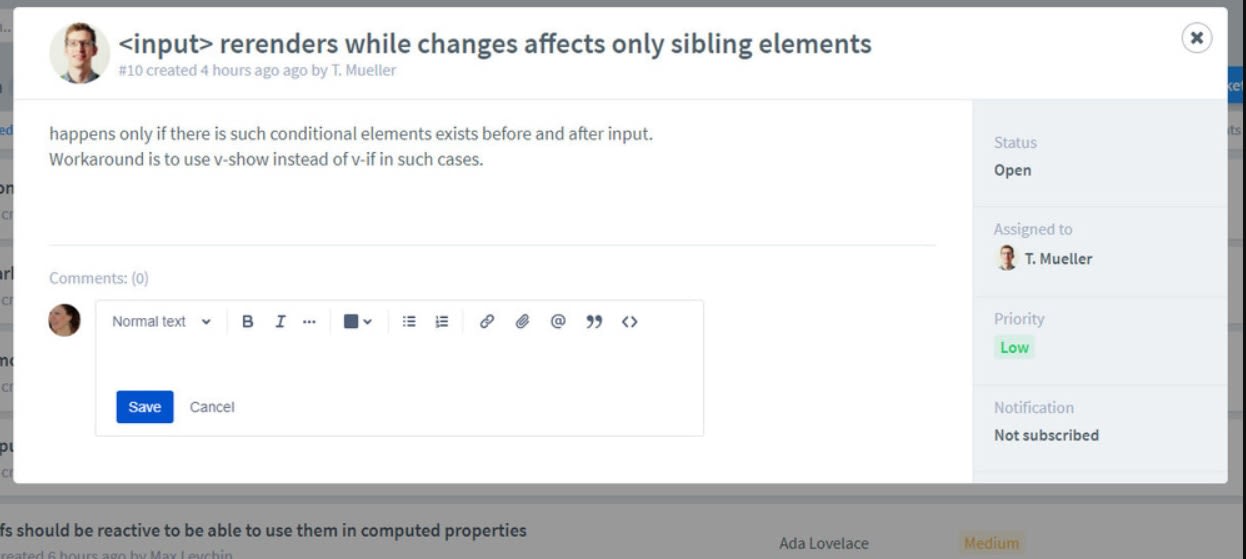Insert a numbered list

(x=442, y=322)
